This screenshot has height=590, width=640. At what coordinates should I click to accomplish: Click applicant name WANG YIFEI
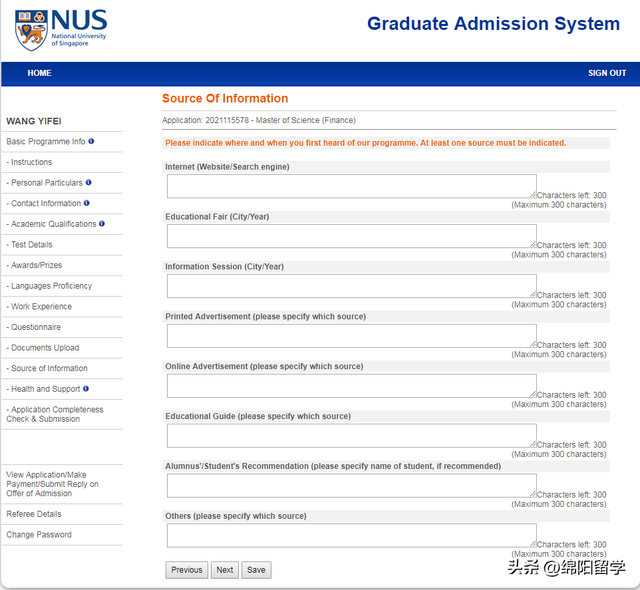tap(34, 121)
